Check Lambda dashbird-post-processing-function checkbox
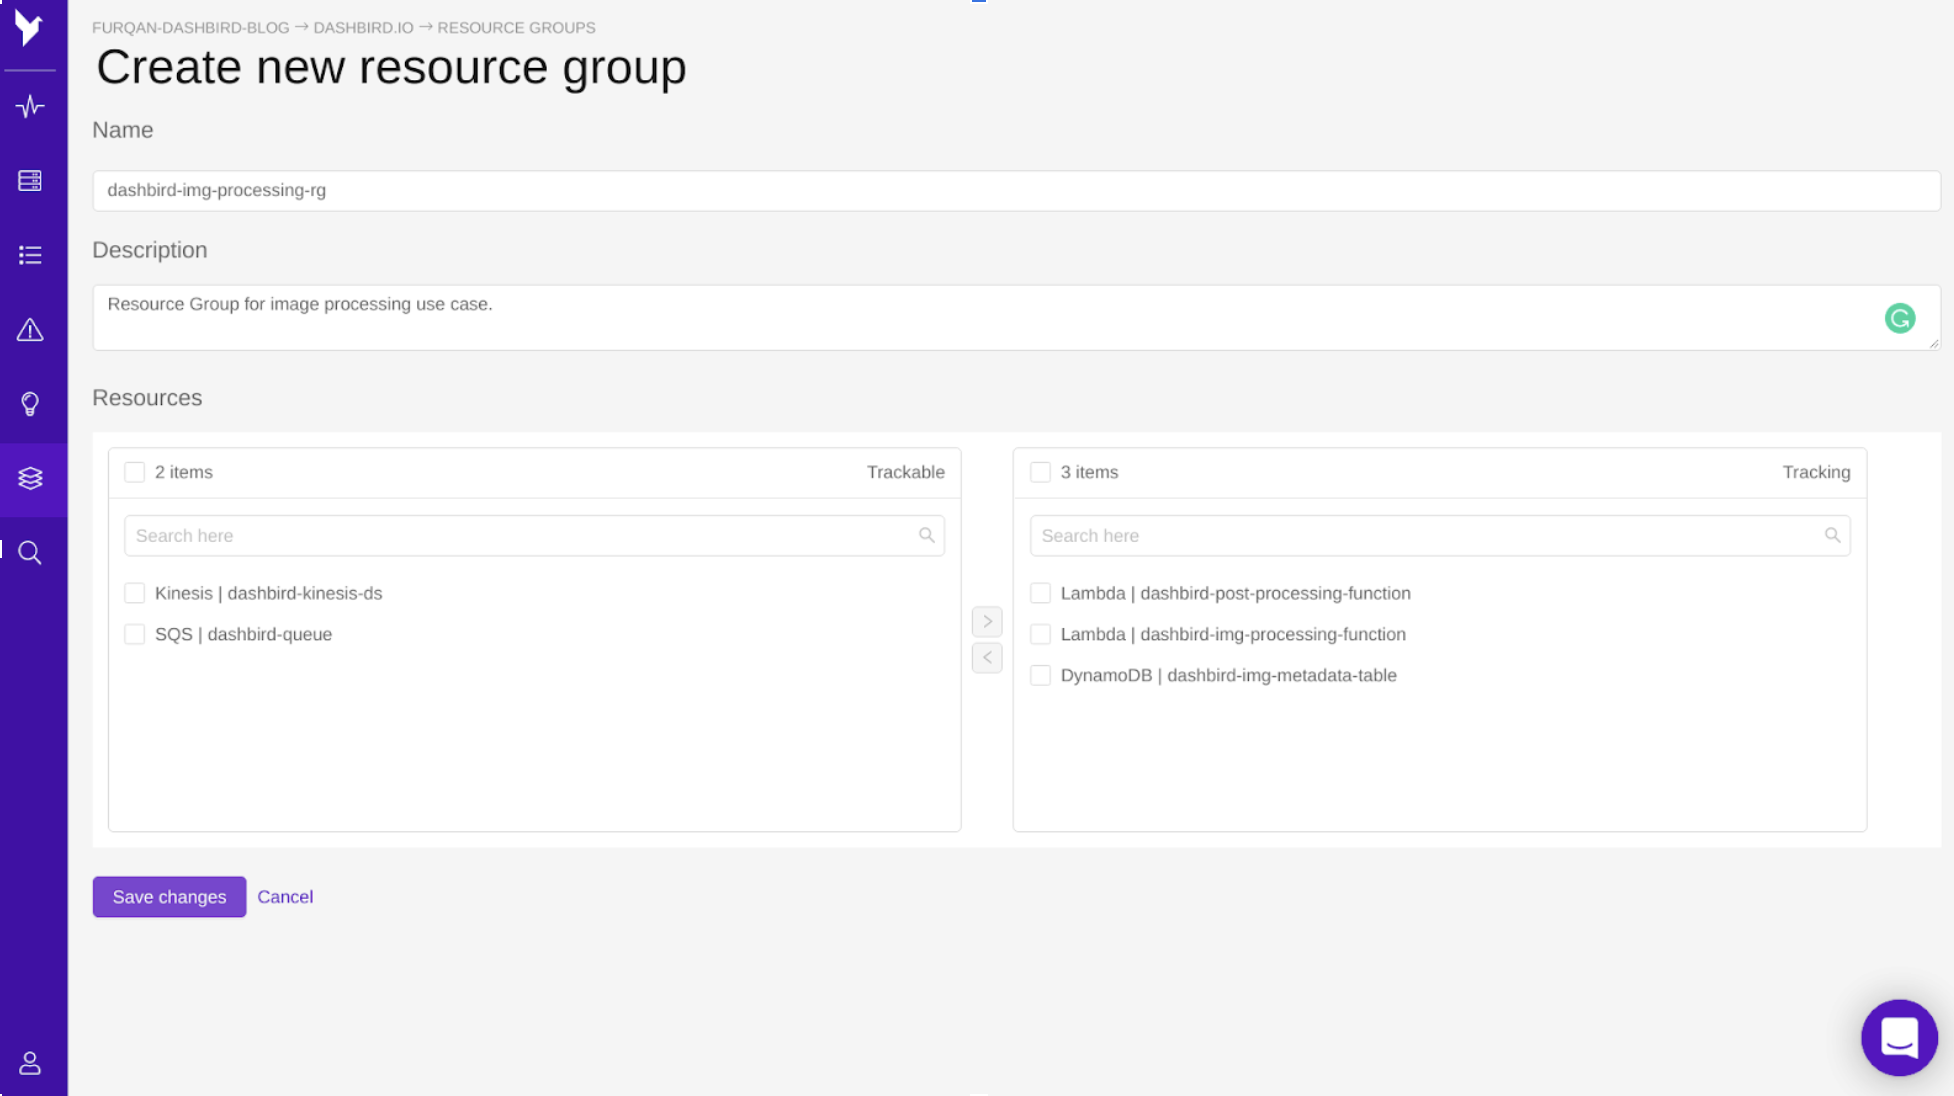Screen dimensions: 1954x1096 [1040, 593]
